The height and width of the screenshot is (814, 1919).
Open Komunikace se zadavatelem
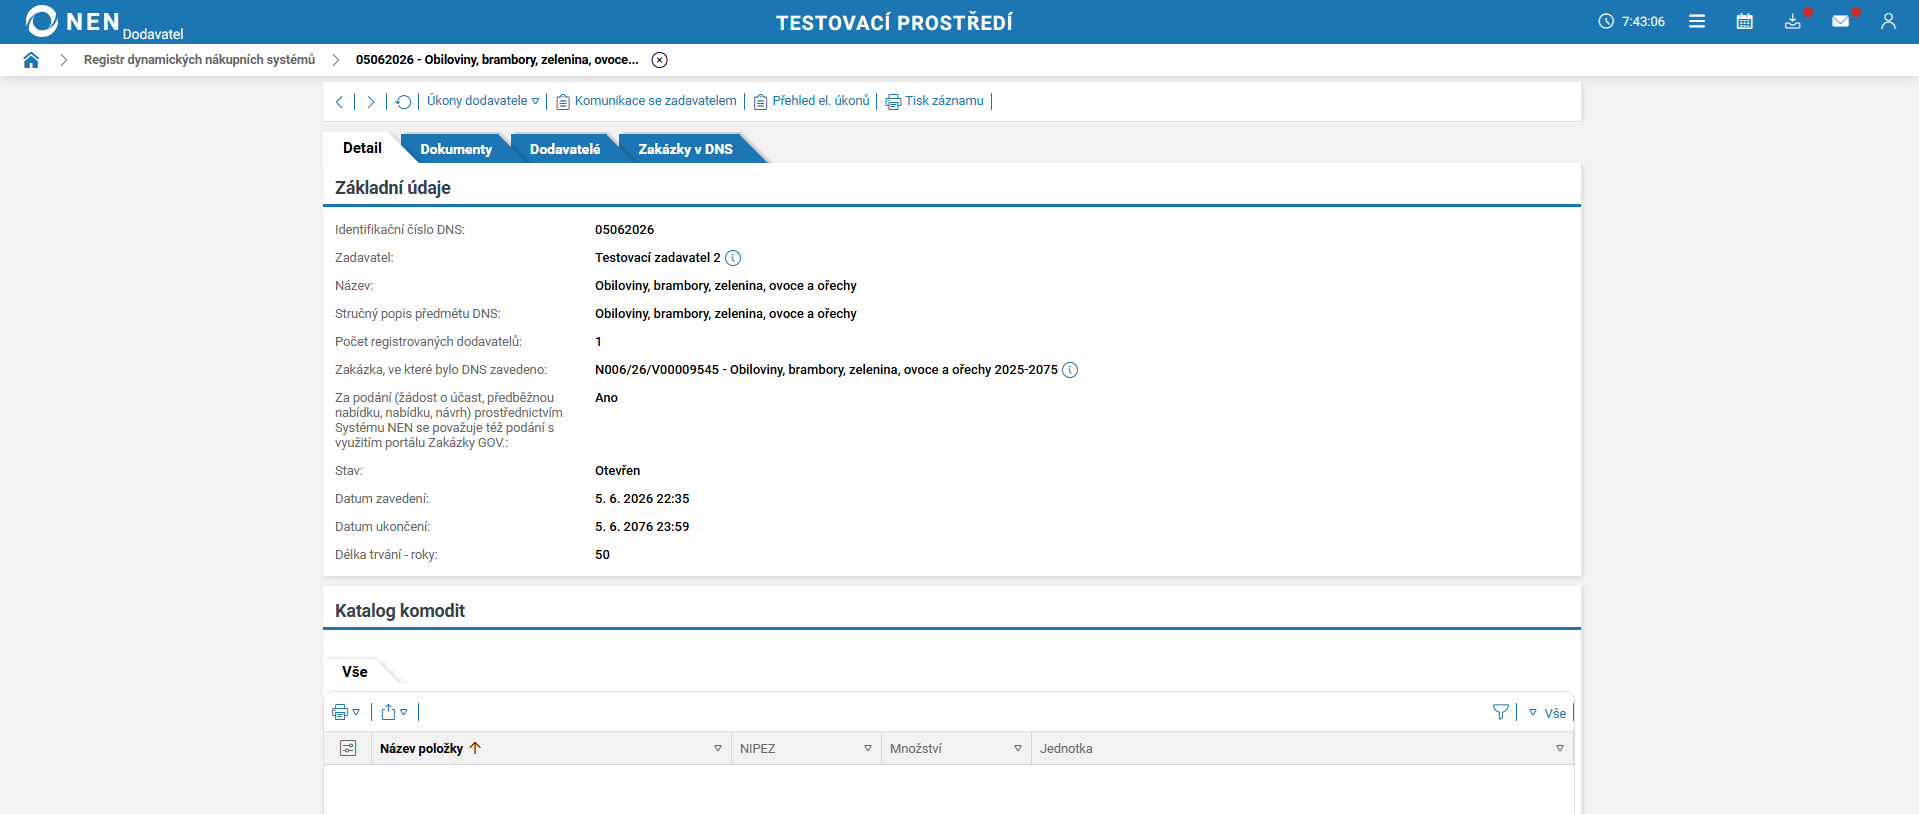(x=646, y=101)
